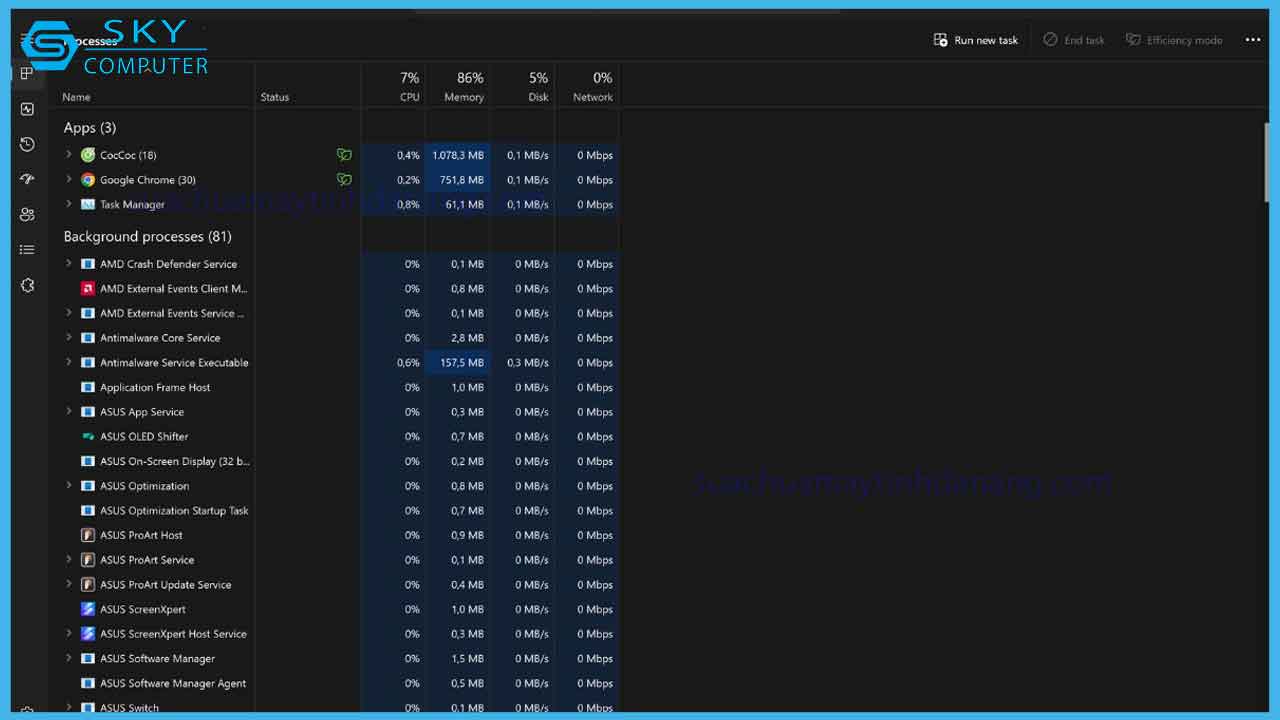The width and height of the screenshot is (1280, 720).
Task: Open the Users page sidebar icon
Action: [x=27, y=214]
